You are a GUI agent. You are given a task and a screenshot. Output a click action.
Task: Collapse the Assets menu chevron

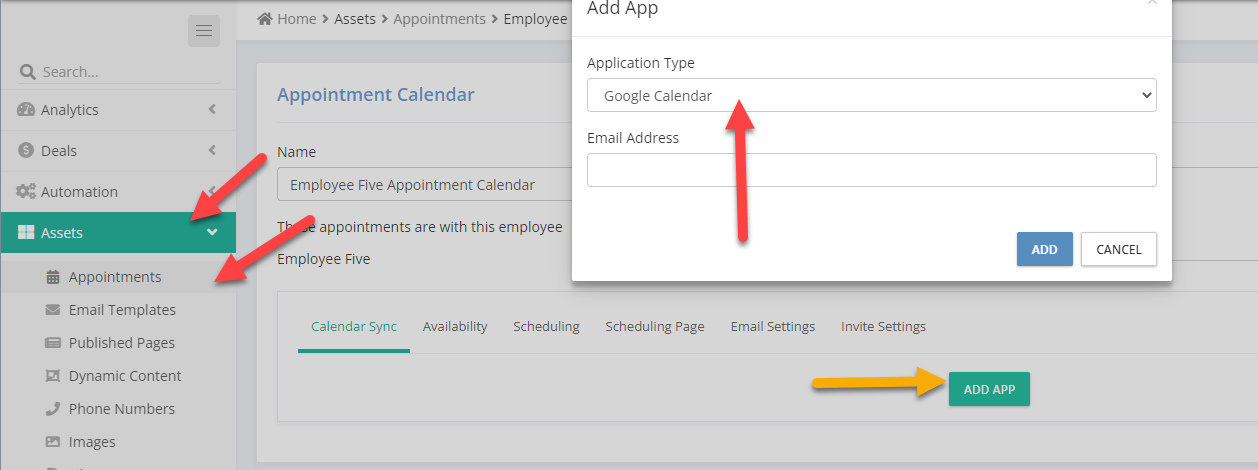coord(212,233)
